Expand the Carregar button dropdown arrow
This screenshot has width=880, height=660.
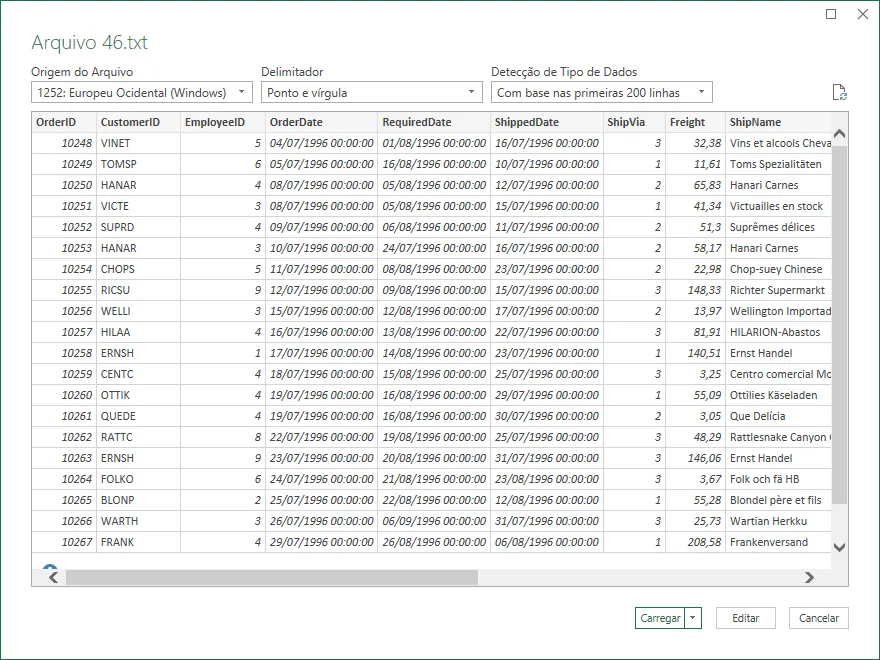point(693,618)
